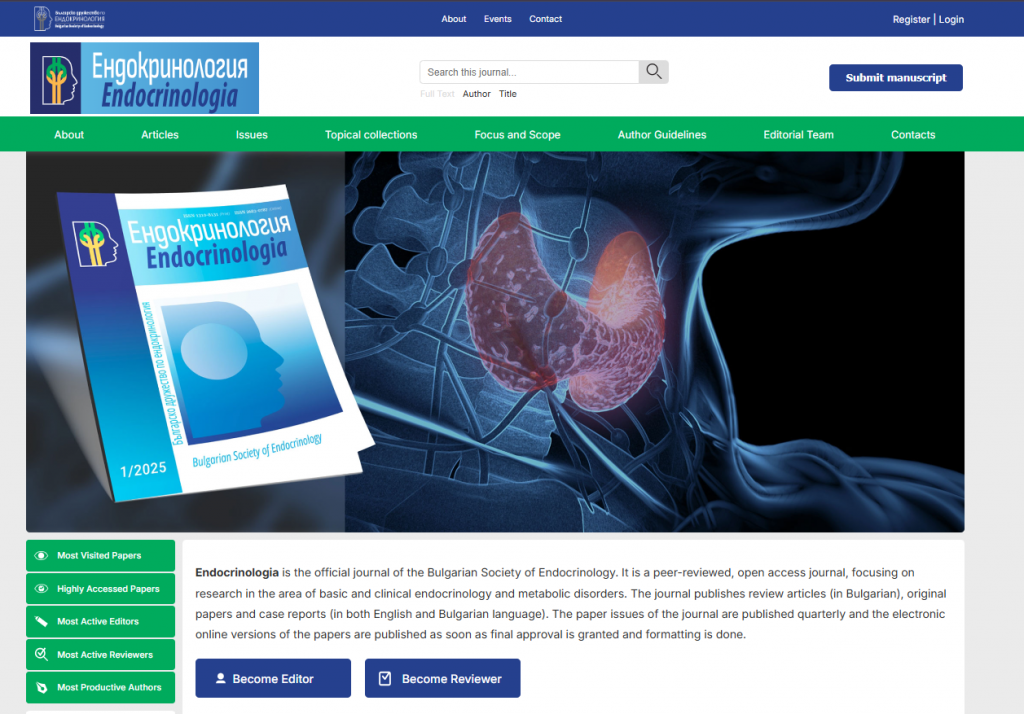Screen dimensions: 1024x714
Task: Click the magnifying glass search icon
Action: (x=654, y=72)
